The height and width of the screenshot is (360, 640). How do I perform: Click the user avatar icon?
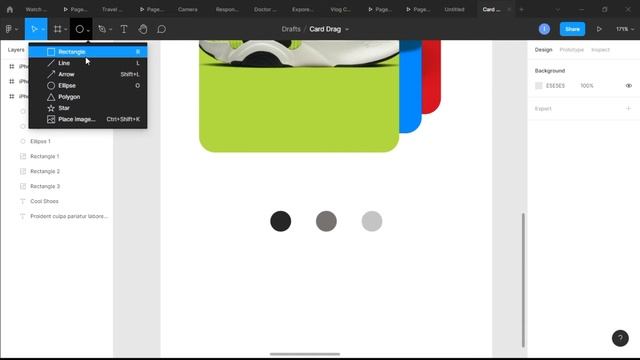544,29
